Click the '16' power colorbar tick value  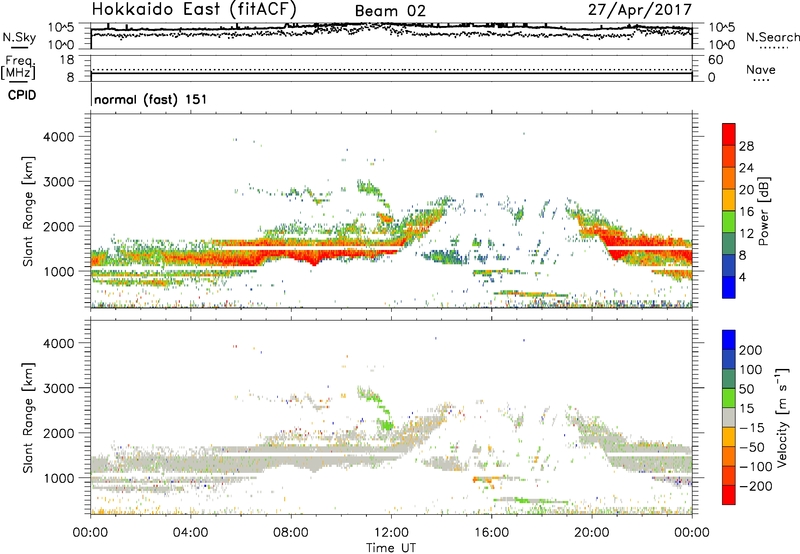click(746, 212)
